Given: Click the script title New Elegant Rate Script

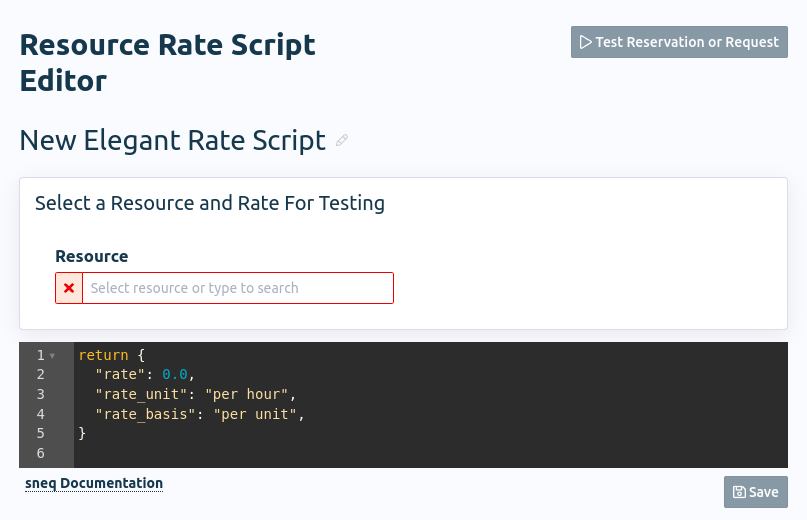Looking at the screenshot, I should click(x=172, y=140).
